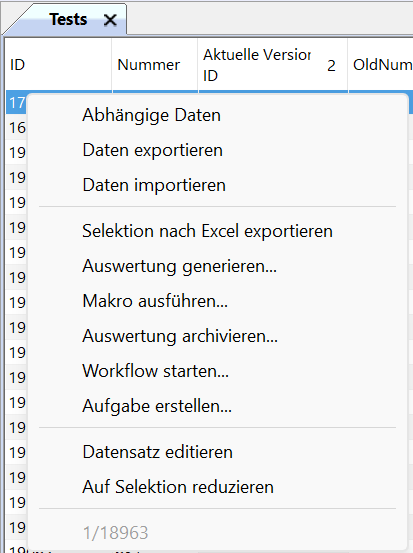Sort by the ID column header
Viewport: 413px width, 553px height.
pyautogui.click(x=59, y=65)
